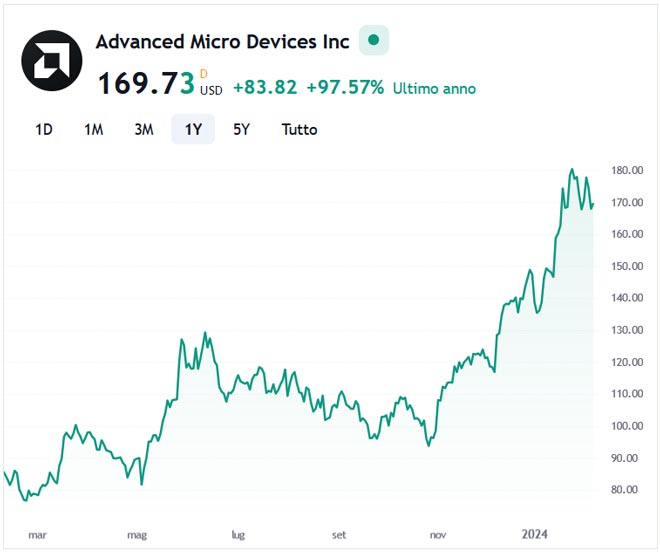Open the Advanced Micro Devices Inc title link
Screen dimensions: 660x554
click(x=222, y=42)
